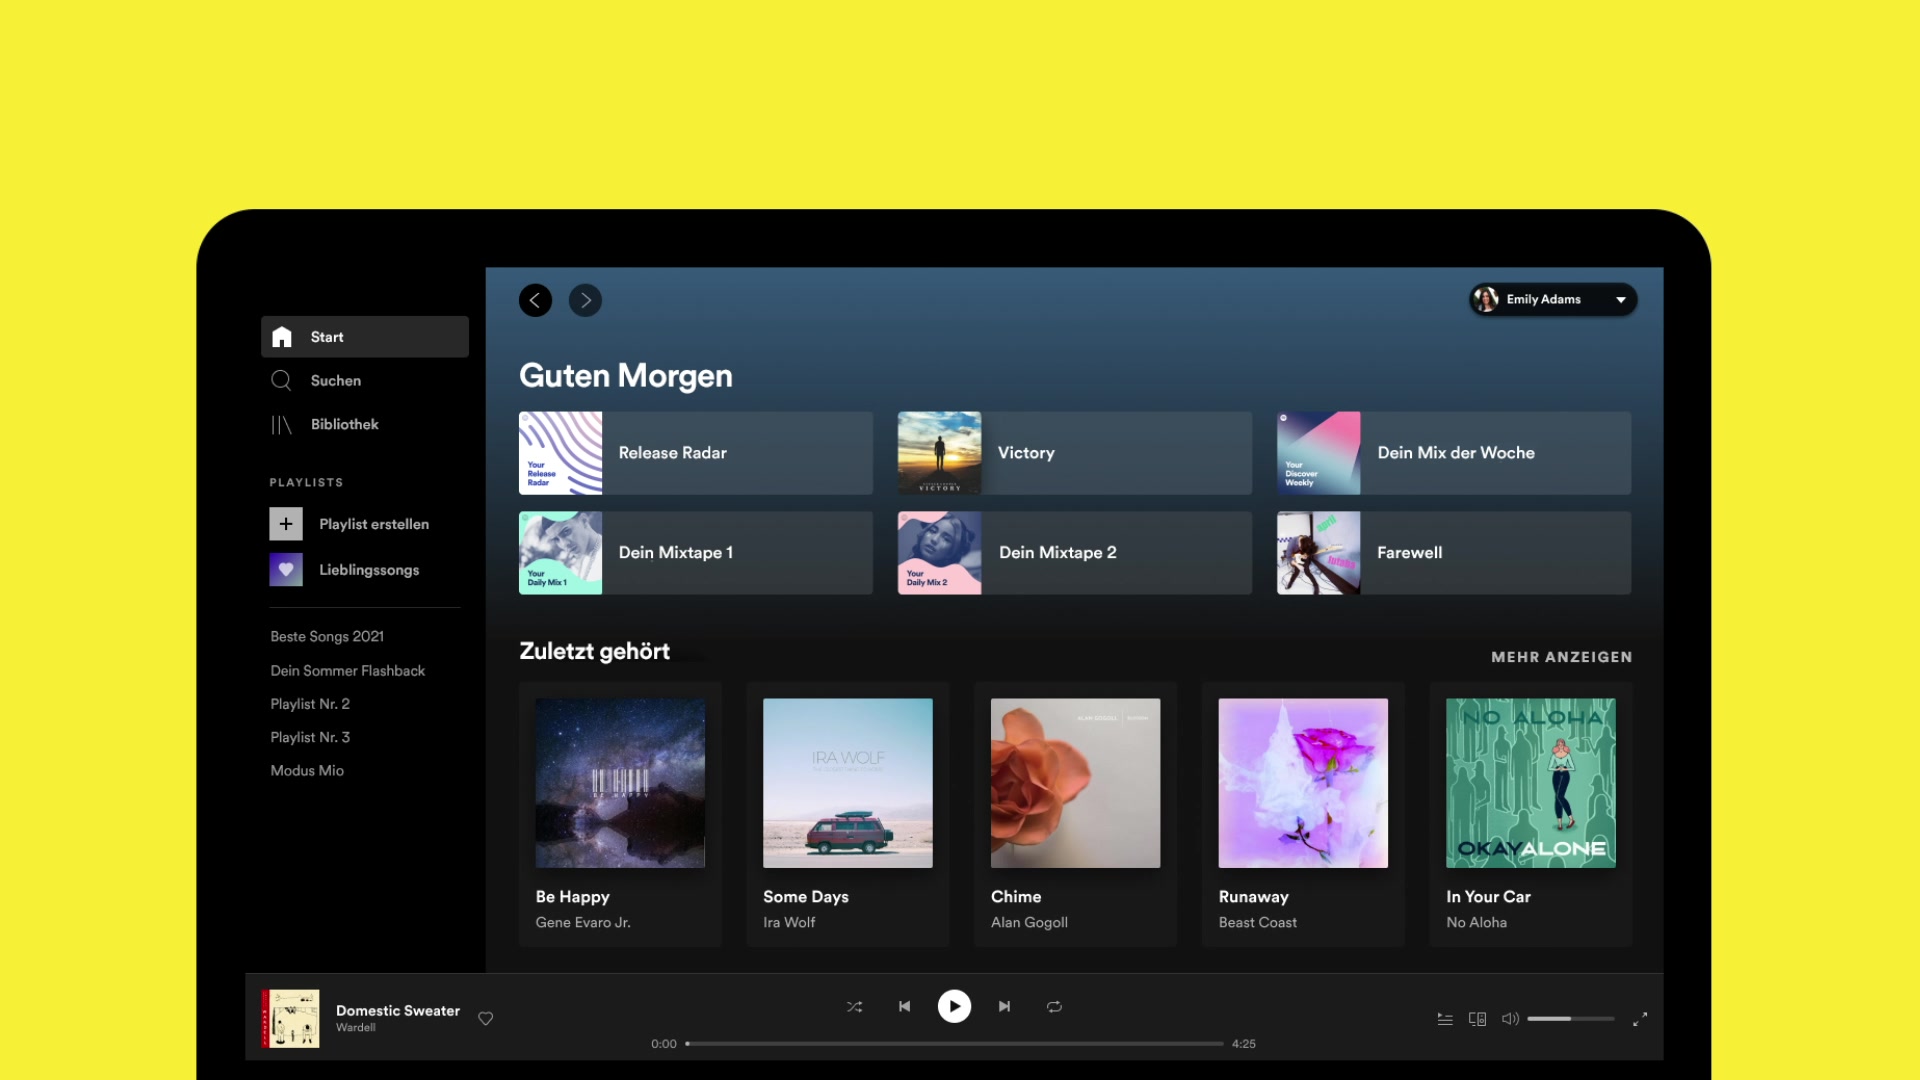
Task: Open the Start home page
Action: 365,337
